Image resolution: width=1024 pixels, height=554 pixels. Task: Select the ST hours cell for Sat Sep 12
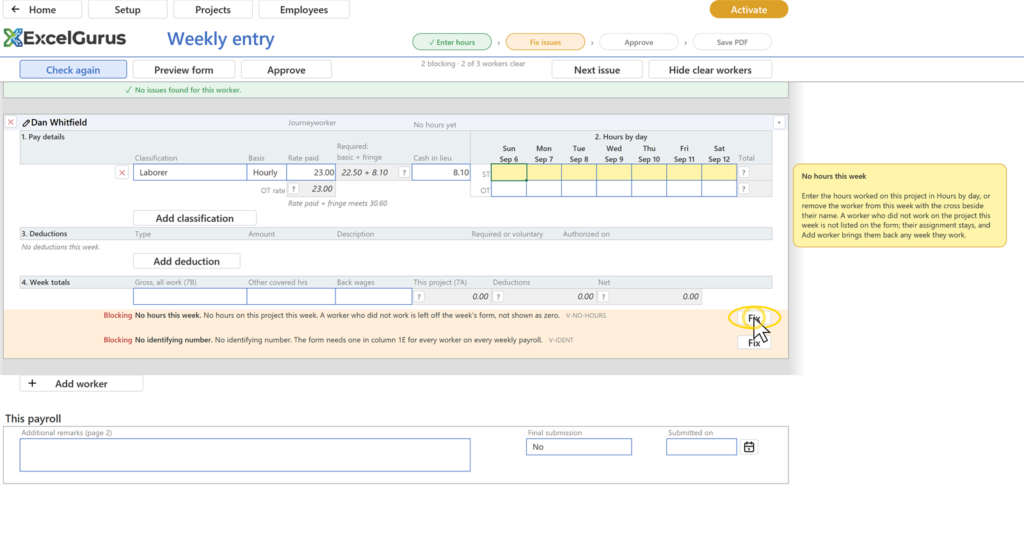(x=719, y=172)
